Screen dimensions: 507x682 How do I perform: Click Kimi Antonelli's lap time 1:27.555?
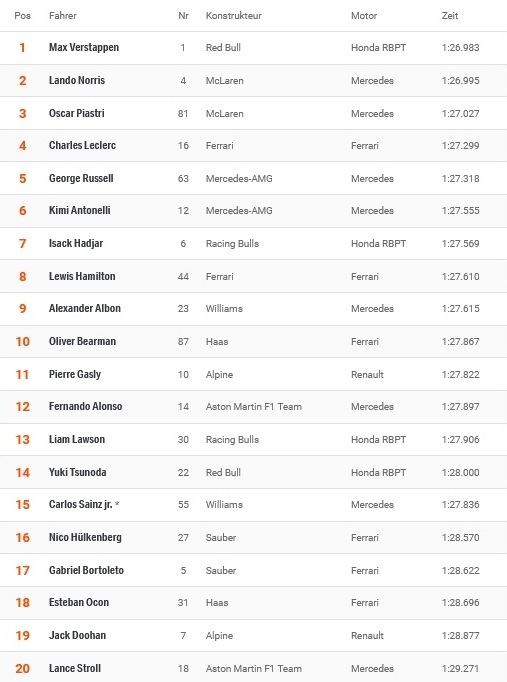click(x=460, y=211)
